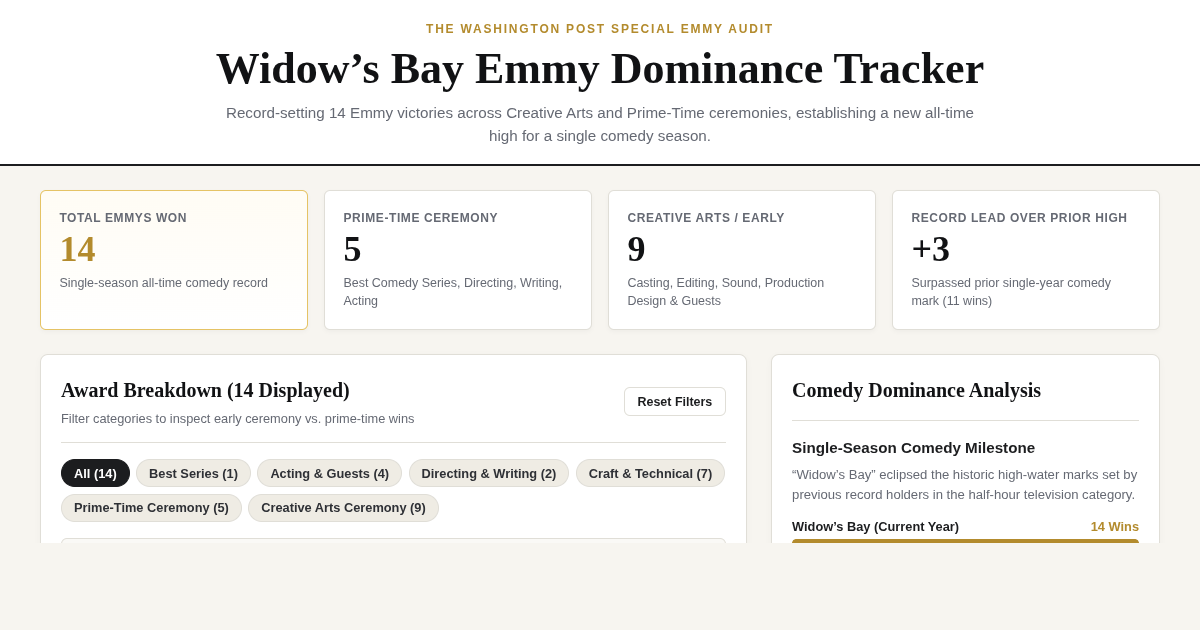1200x630 pixels.
Task: Filter by Craft & Technical (7)
Action: click(650, 473)
